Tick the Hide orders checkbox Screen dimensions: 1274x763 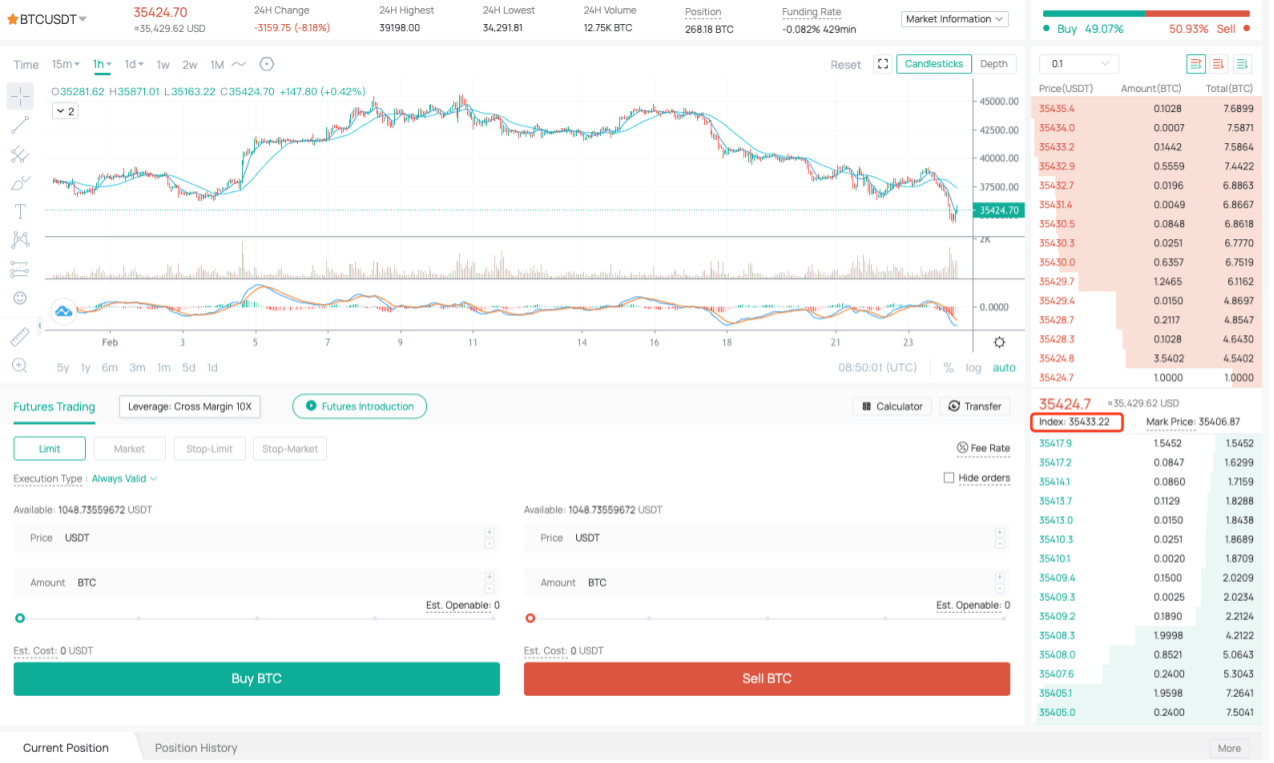click(949, 478)
